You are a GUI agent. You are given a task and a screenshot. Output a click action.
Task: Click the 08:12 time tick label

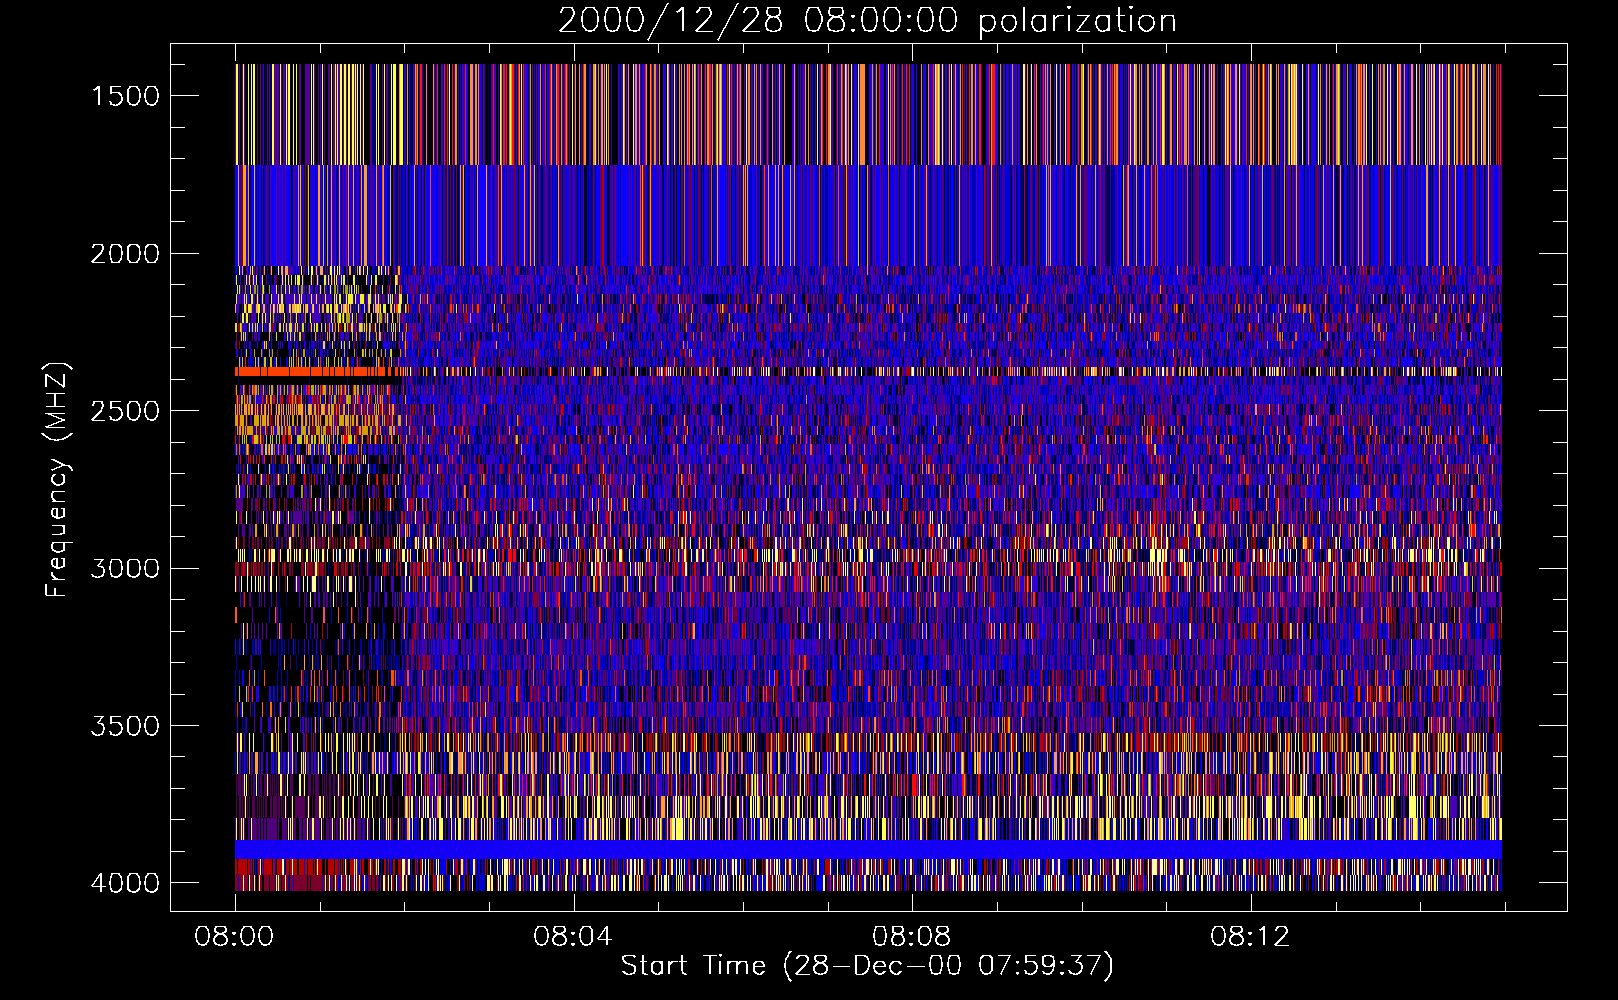pos(1249,937)
